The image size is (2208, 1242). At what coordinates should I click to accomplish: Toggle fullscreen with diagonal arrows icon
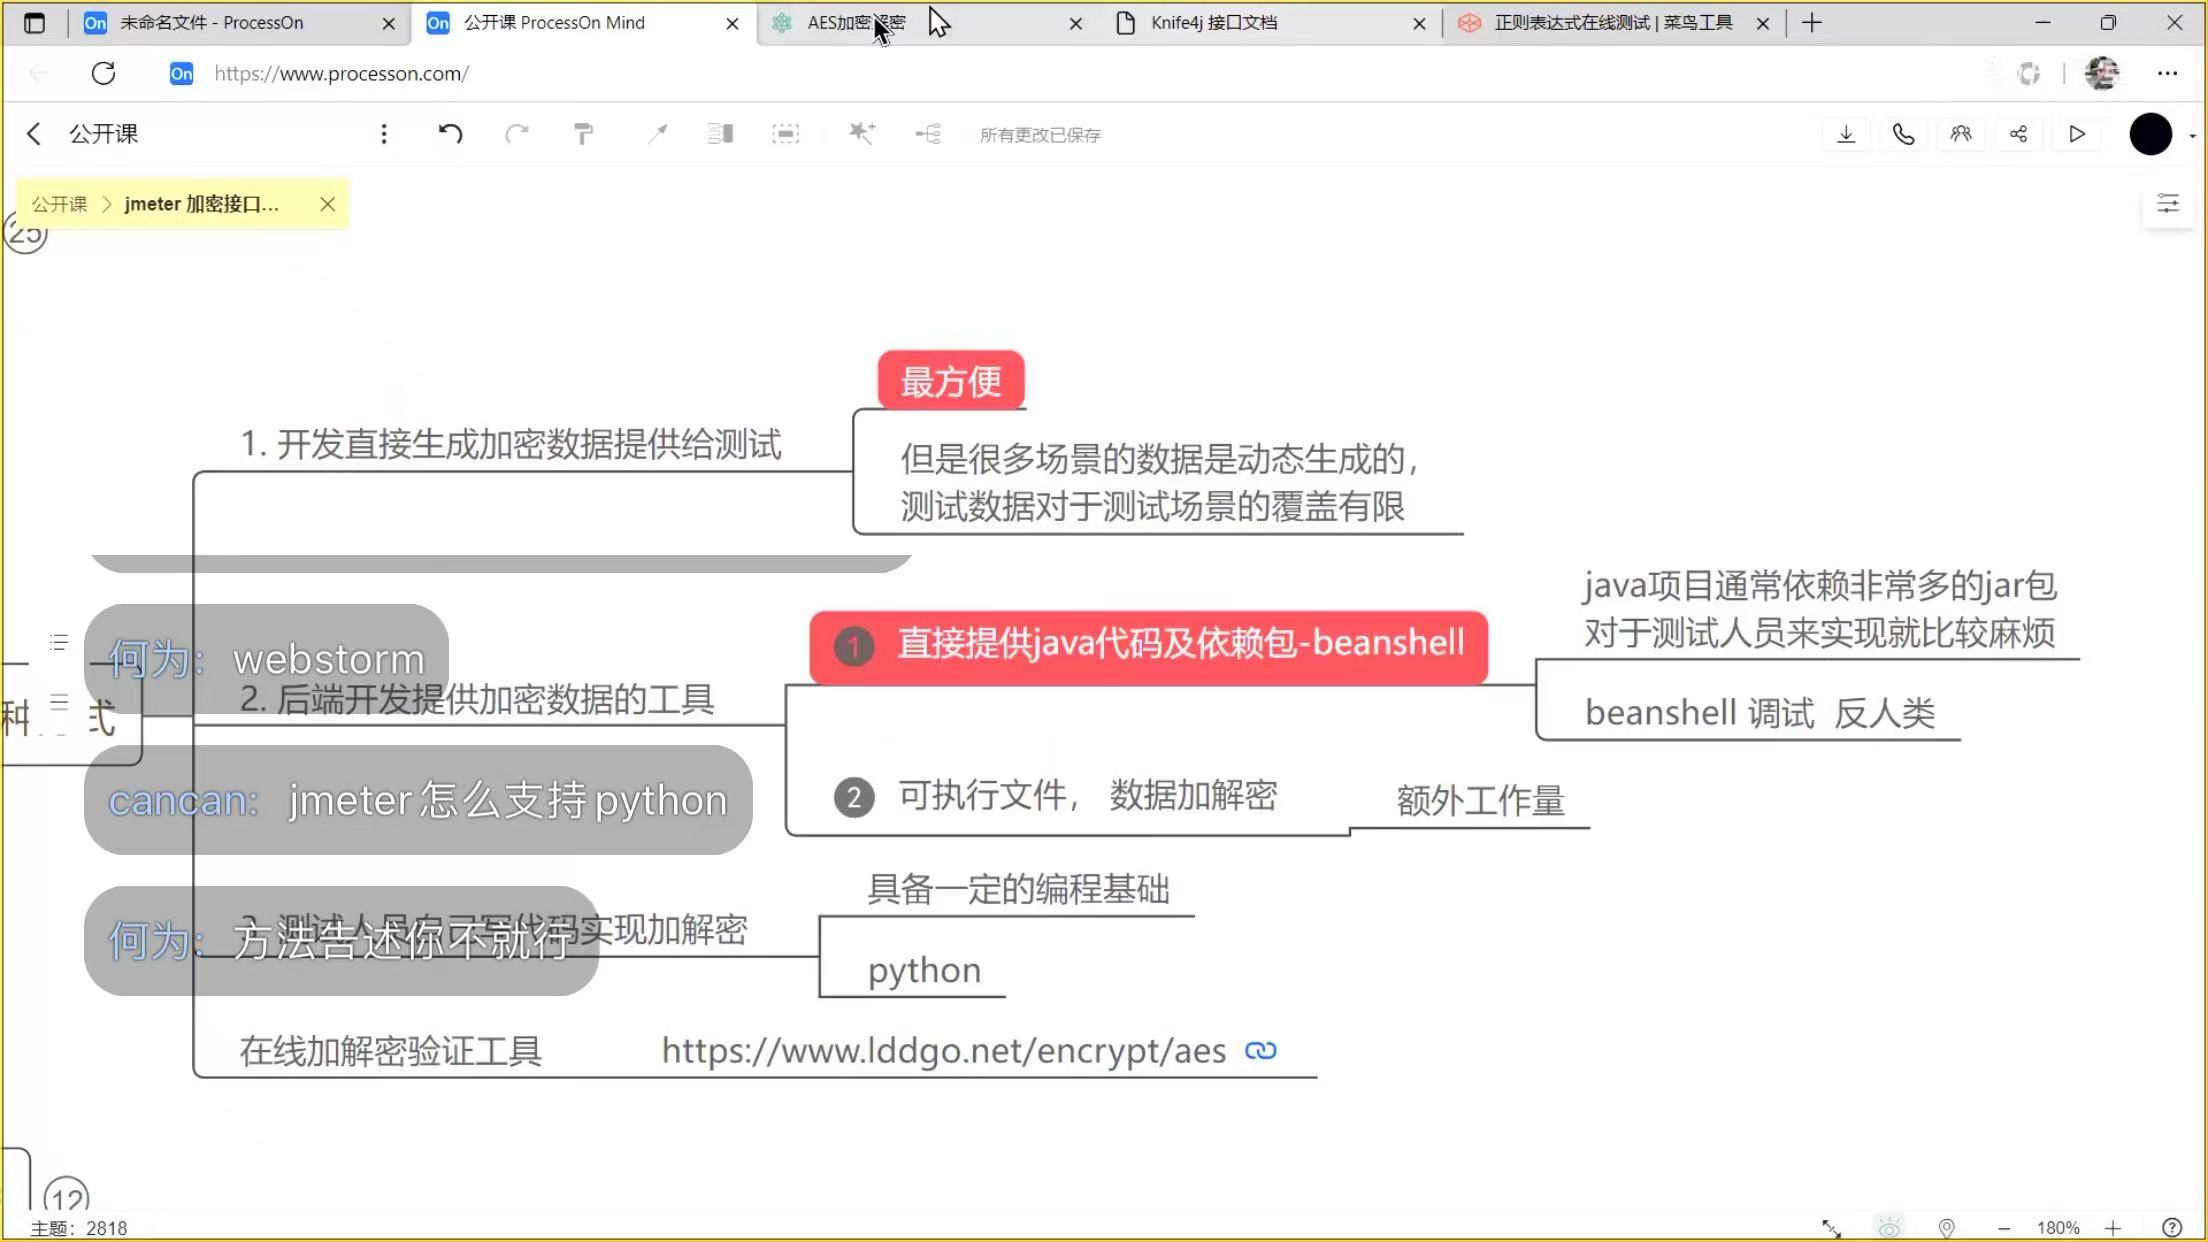pos(1831,1227)
